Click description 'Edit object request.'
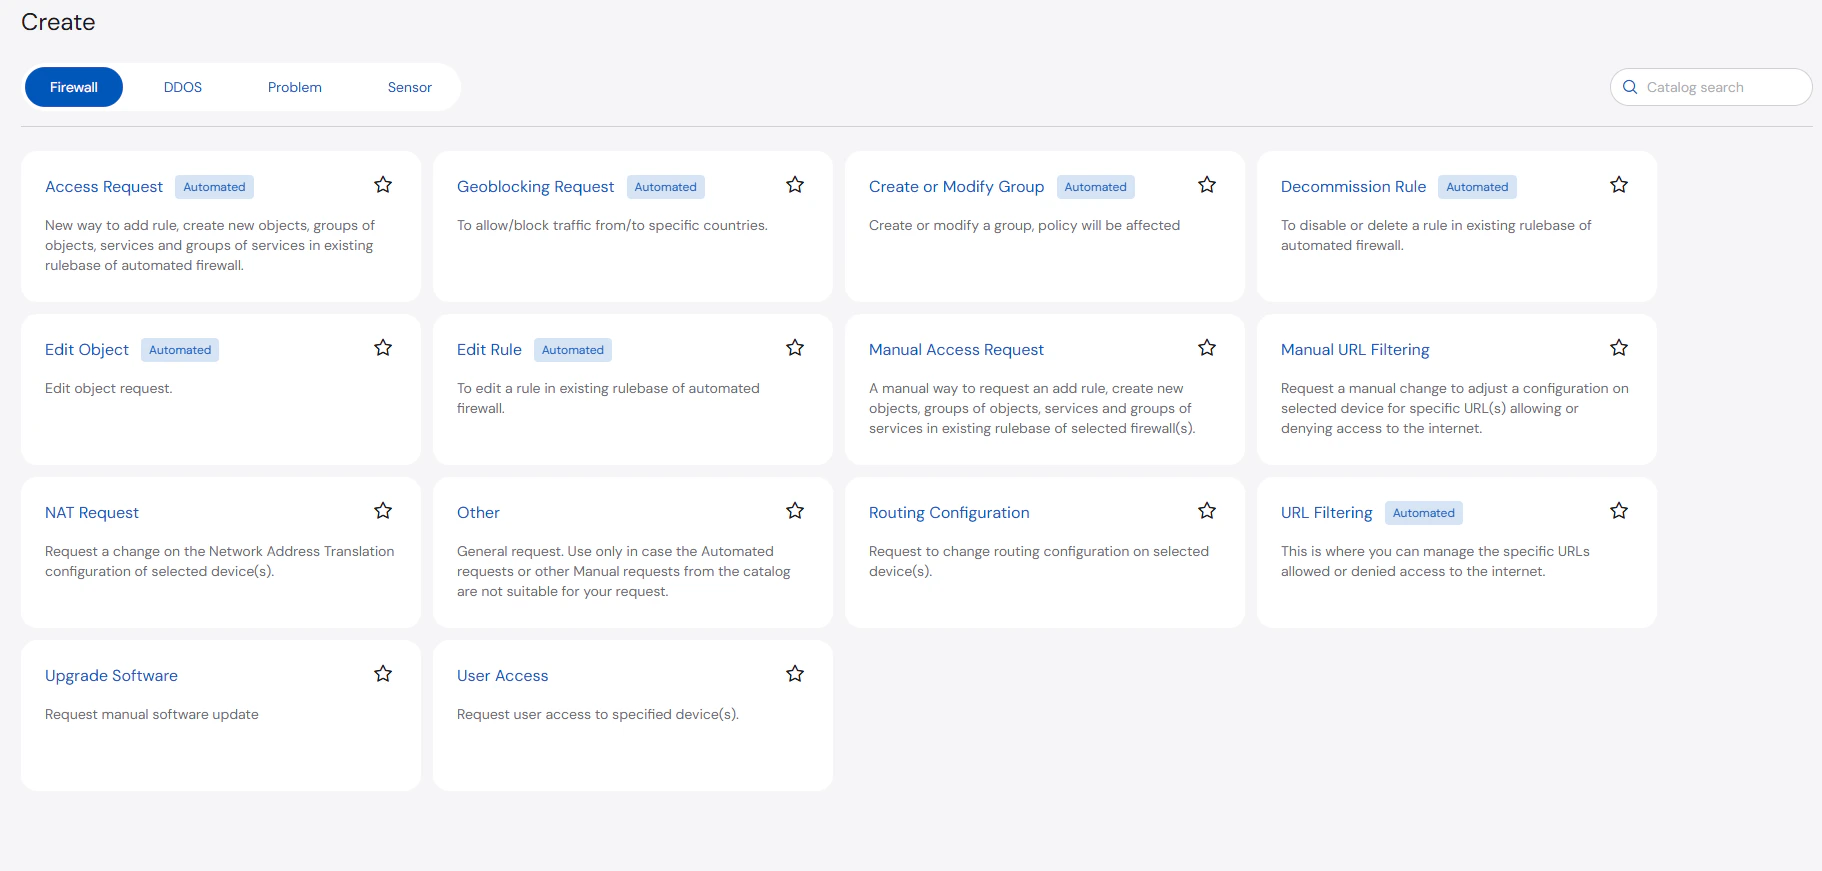Image resolution: width=1822 pixels, height=871 pixels. 108,388
